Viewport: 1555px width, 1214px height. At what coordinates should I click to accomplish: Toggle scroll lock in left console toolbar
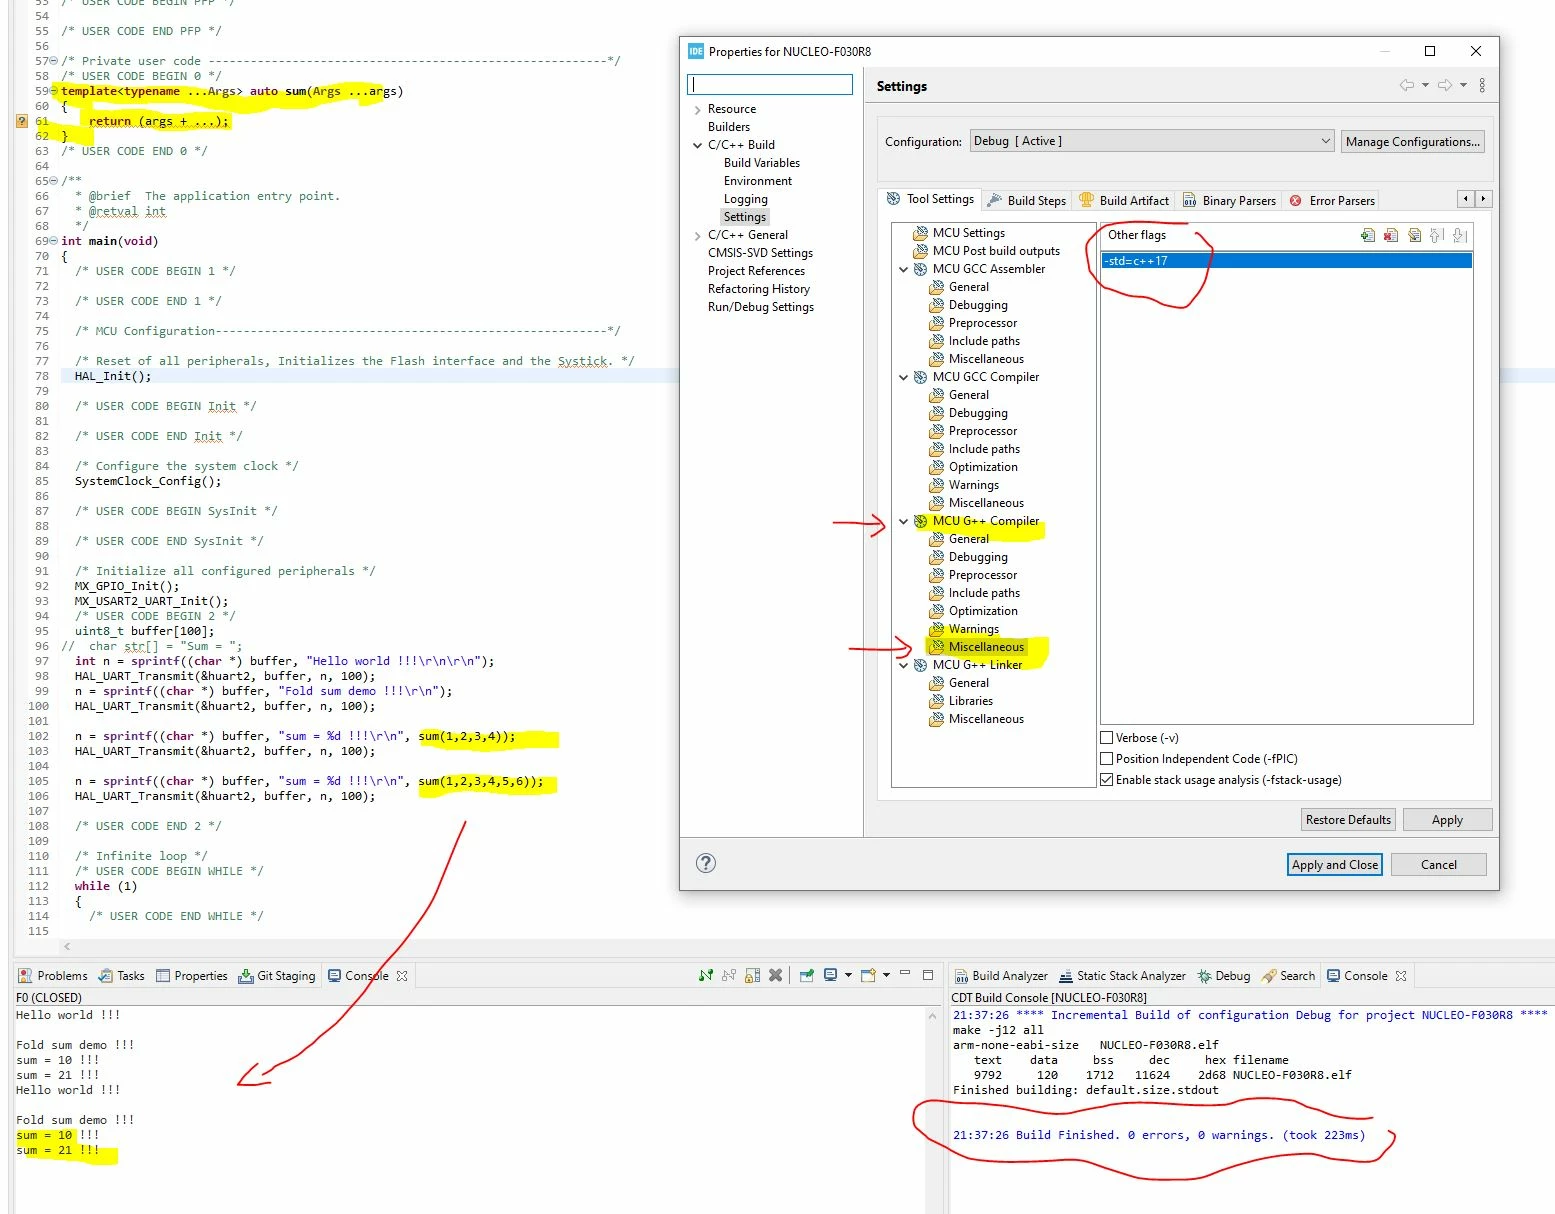click(752, 975)
